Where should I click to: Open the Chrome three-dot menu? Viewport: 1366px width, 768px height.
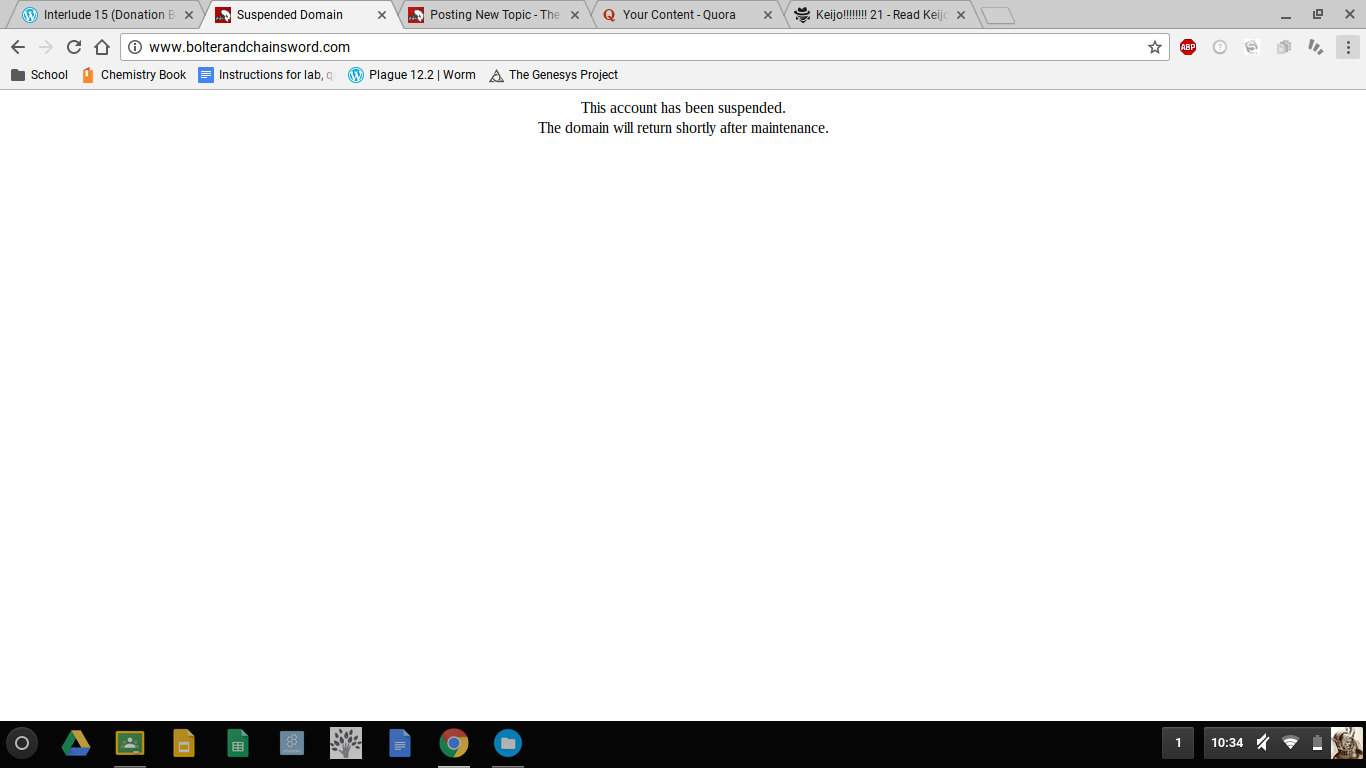(x=1347, y=47)
